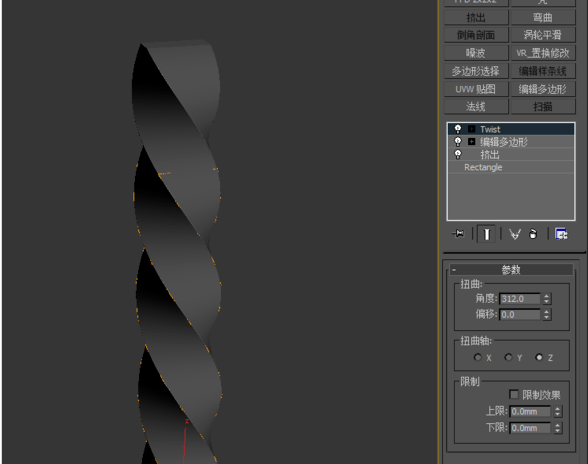
Task: Apply the VR_置换修改 modifier button
Action: 543,53
